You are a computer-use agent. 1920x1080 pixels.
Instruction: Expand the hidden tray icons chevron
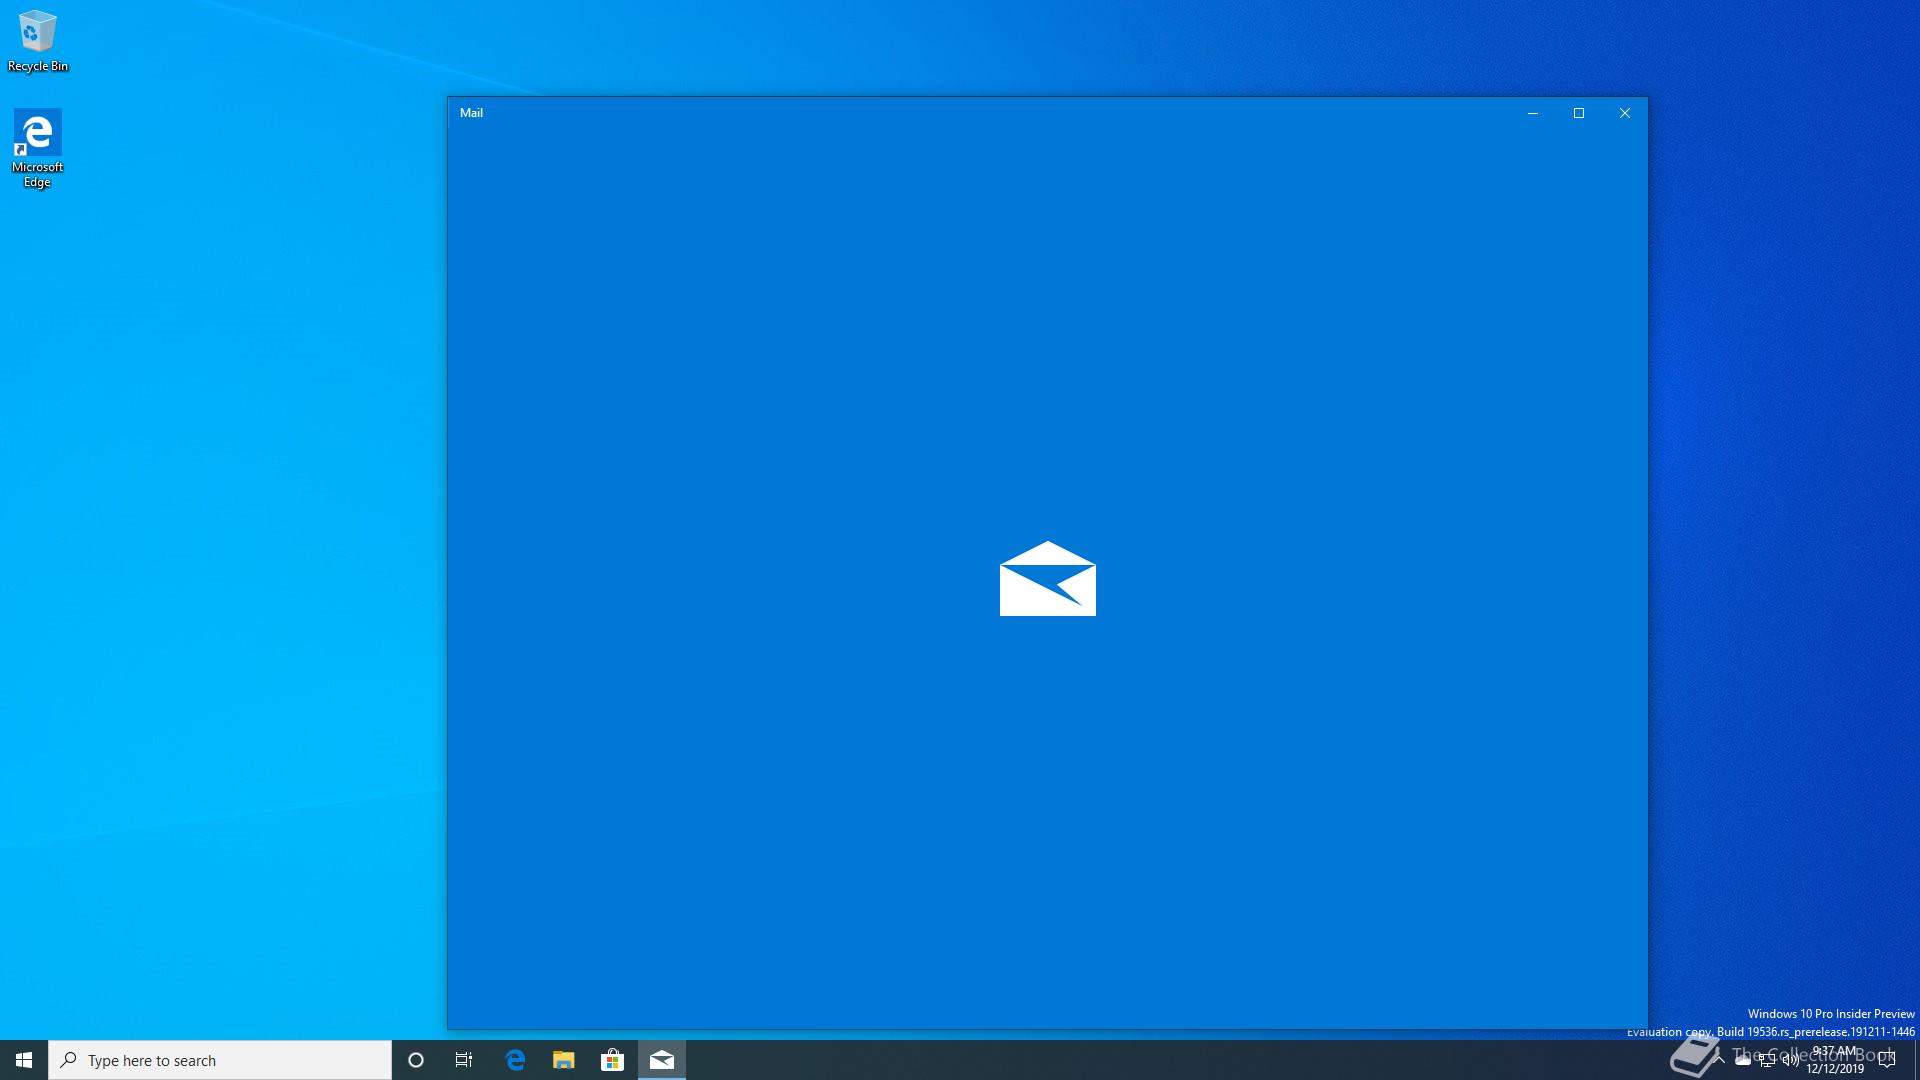pyautogui.click(x=1719, y=1060)
